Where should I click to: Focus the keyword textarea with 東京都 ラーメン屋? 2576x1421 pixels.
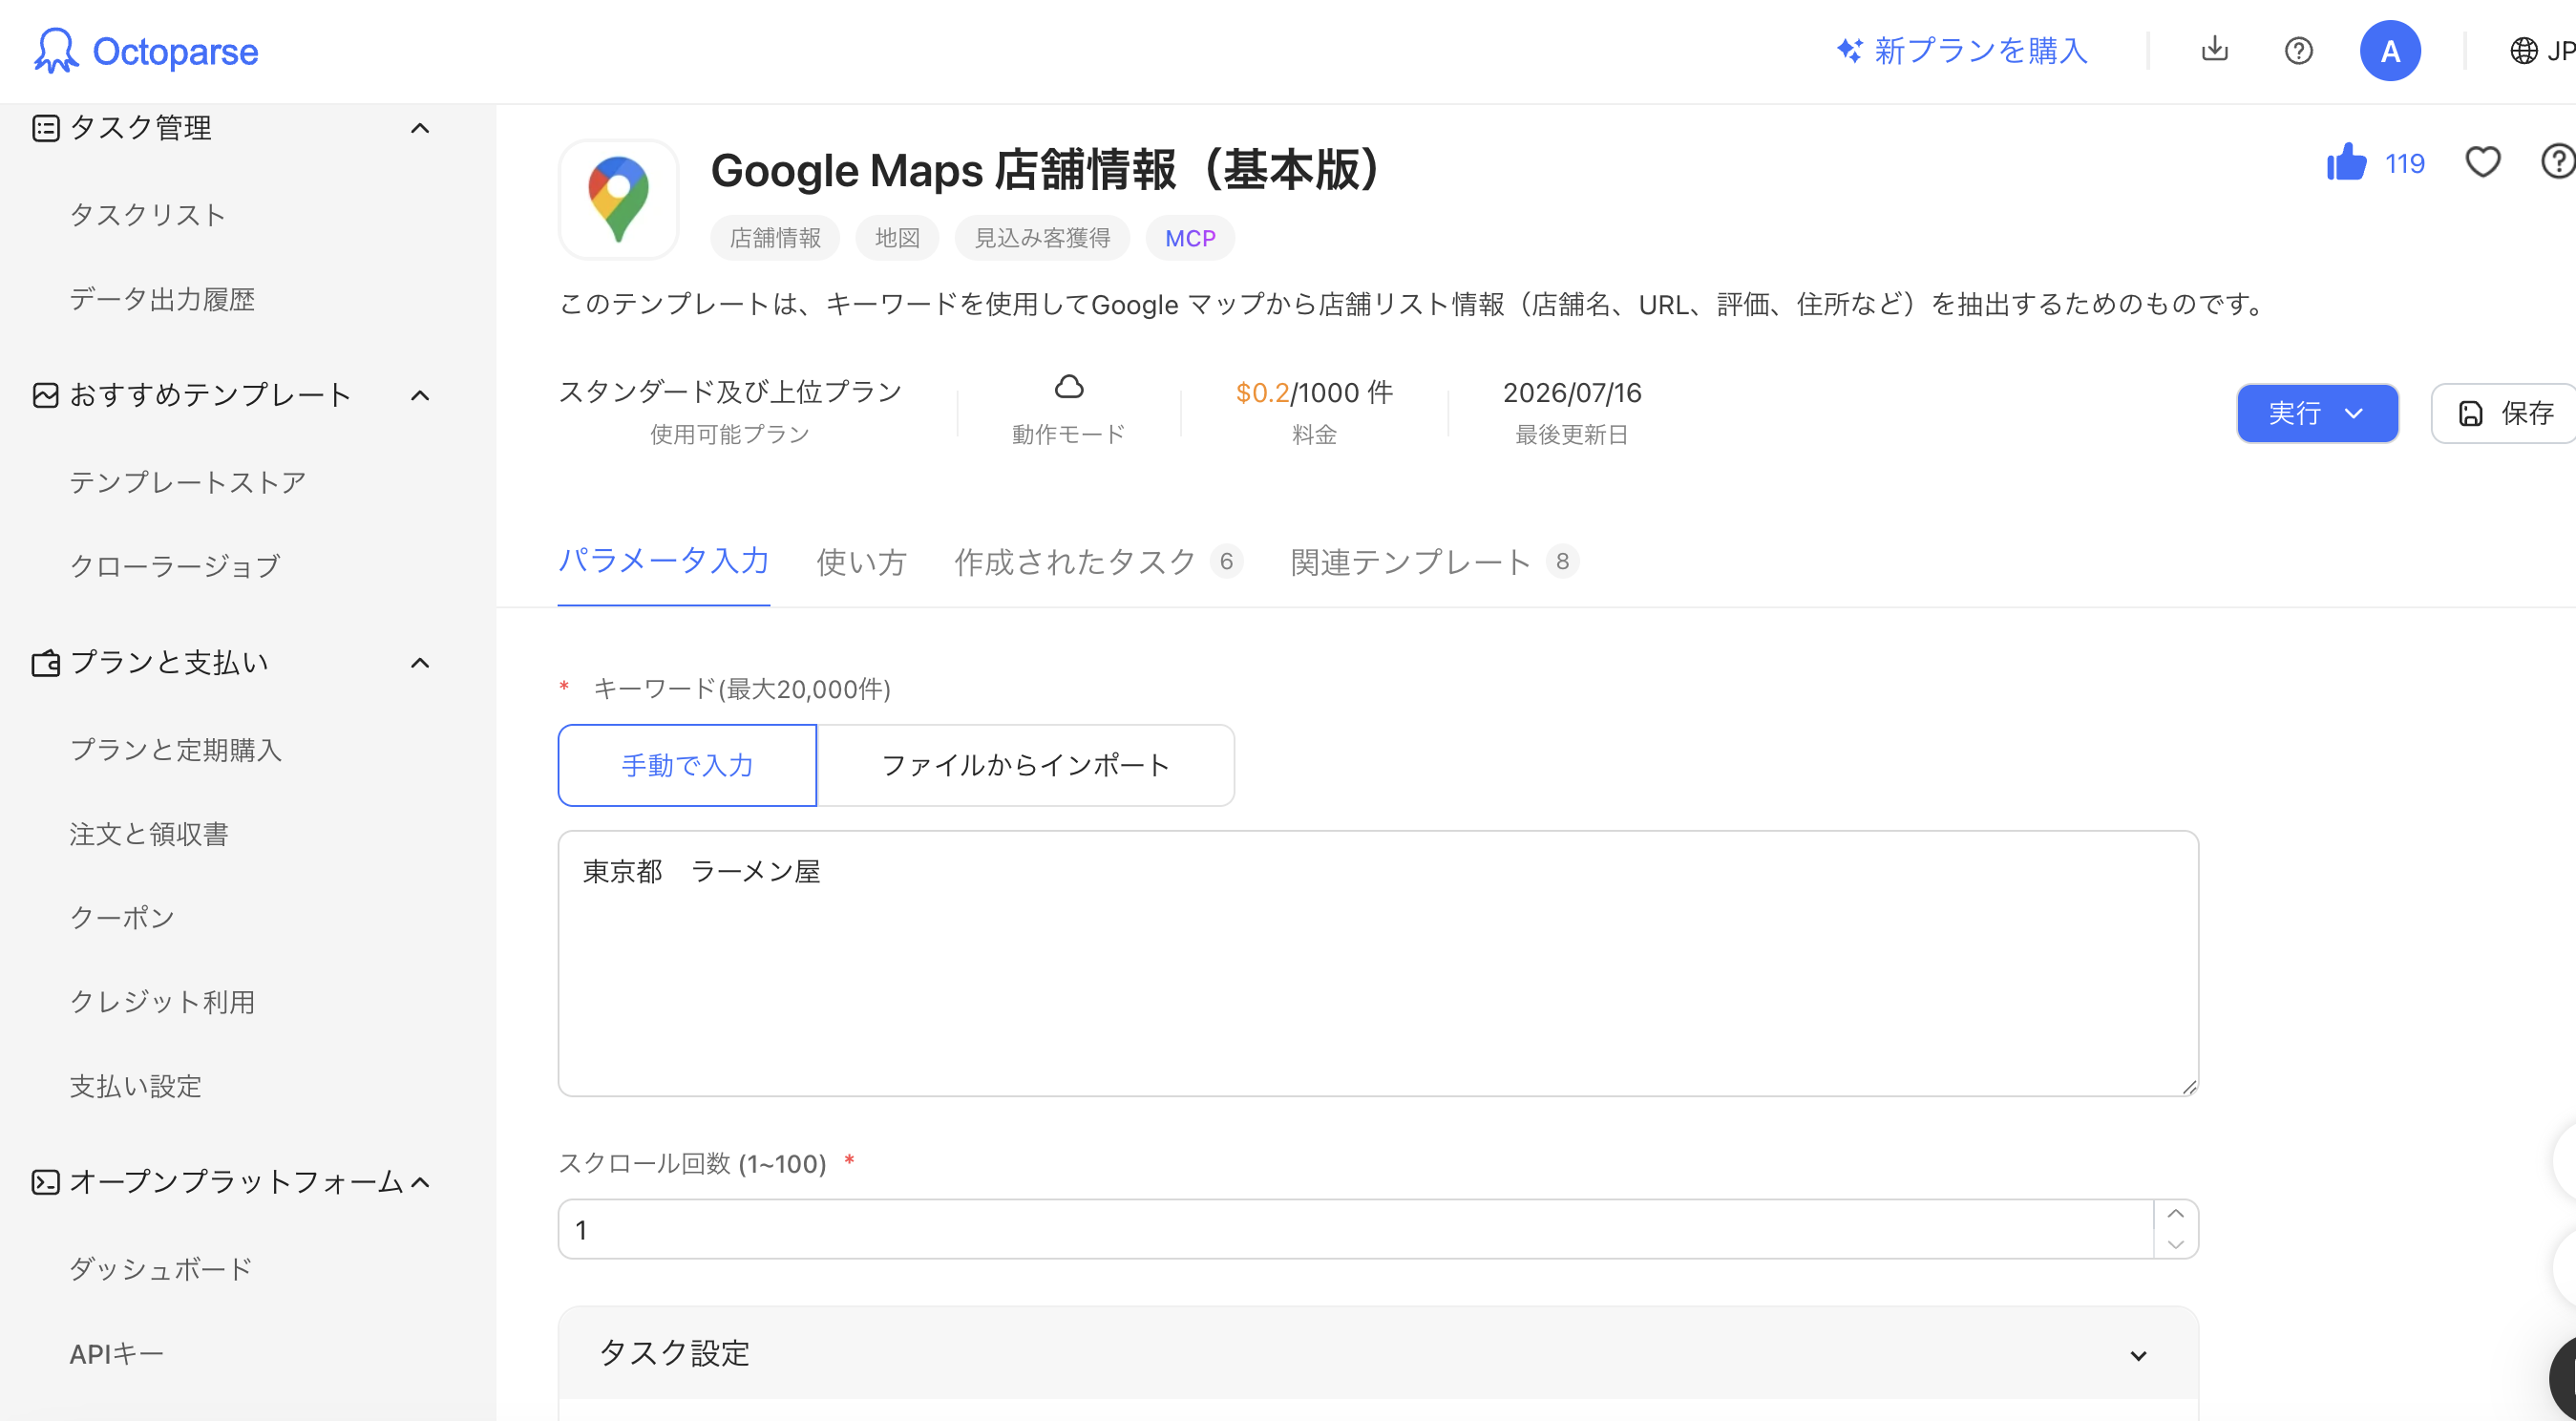[1377, 963]
